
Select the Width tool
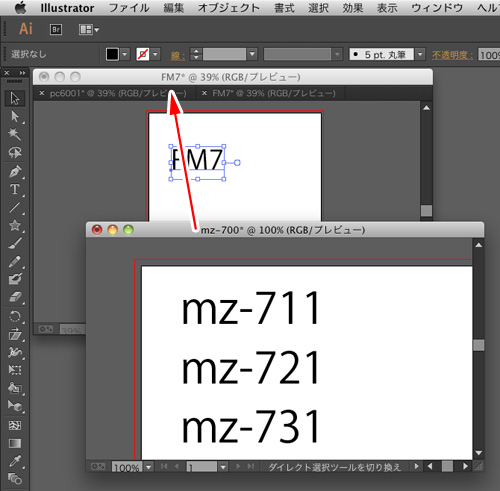click(x=15, y=352)
